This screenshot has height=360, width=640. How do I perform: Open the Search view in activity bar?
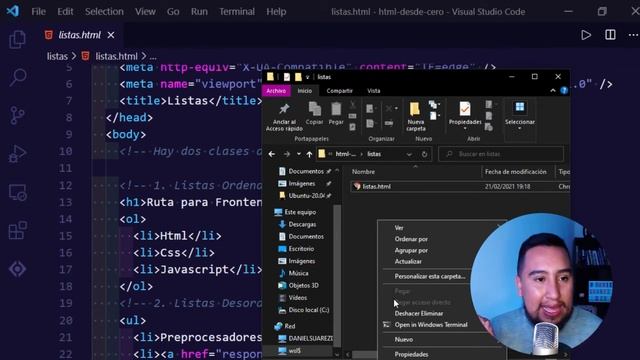(x=18, y=77)
